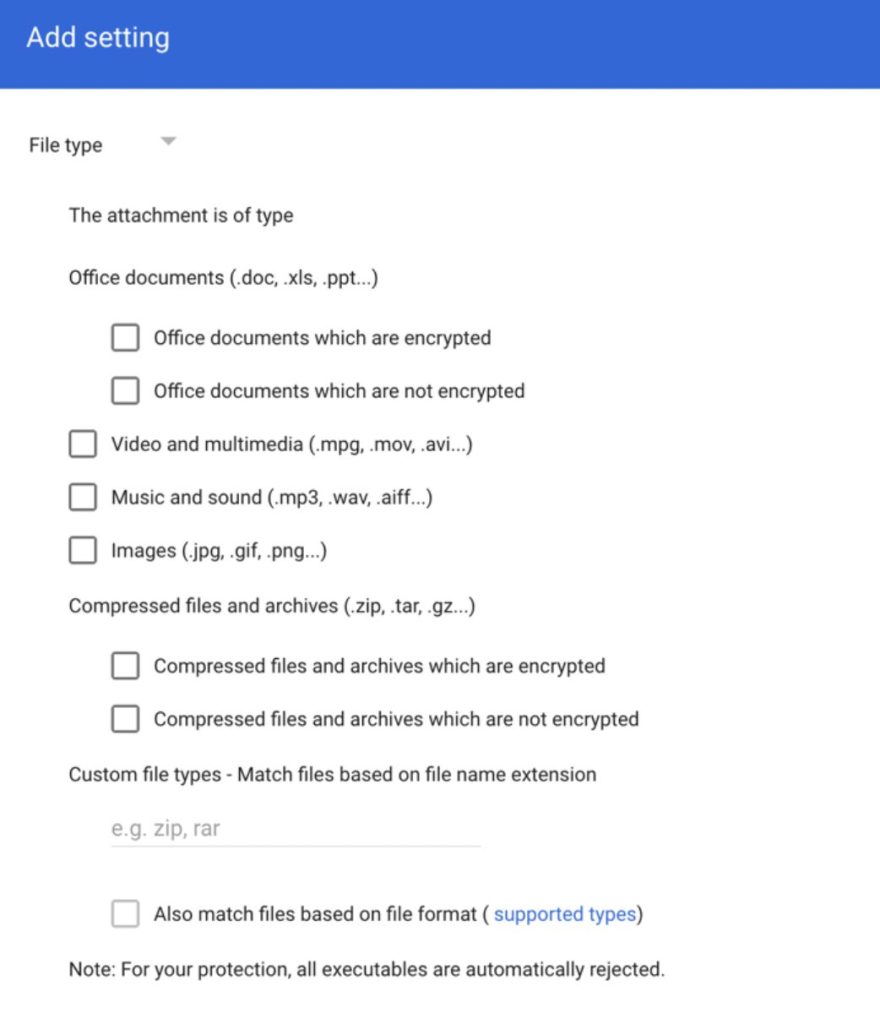Click the "Add setting" header title
The width and height of the screenshot is (880, 1024).
tap(98, 38)
